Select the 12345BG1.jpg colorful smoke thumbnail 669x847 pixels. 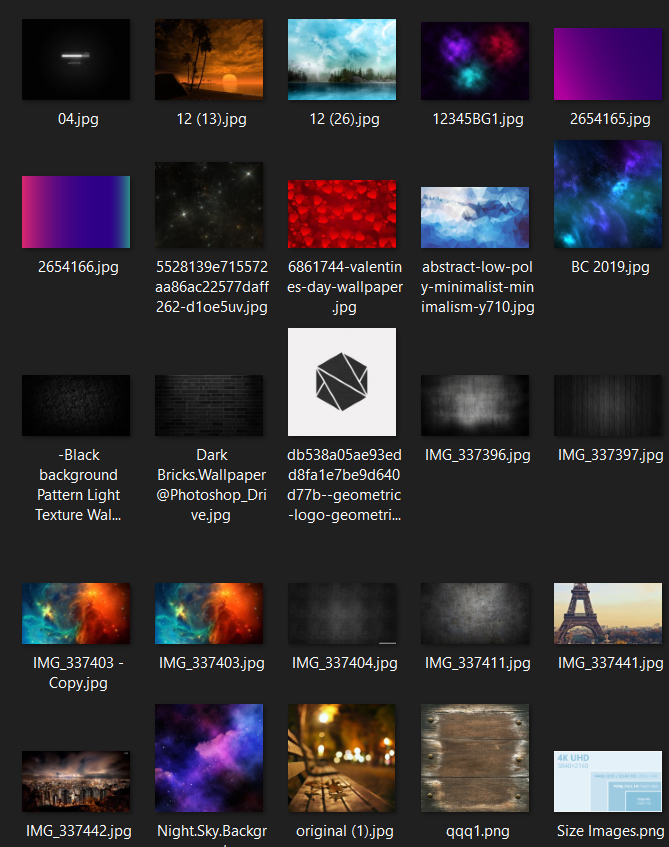(x=475, y=61)
